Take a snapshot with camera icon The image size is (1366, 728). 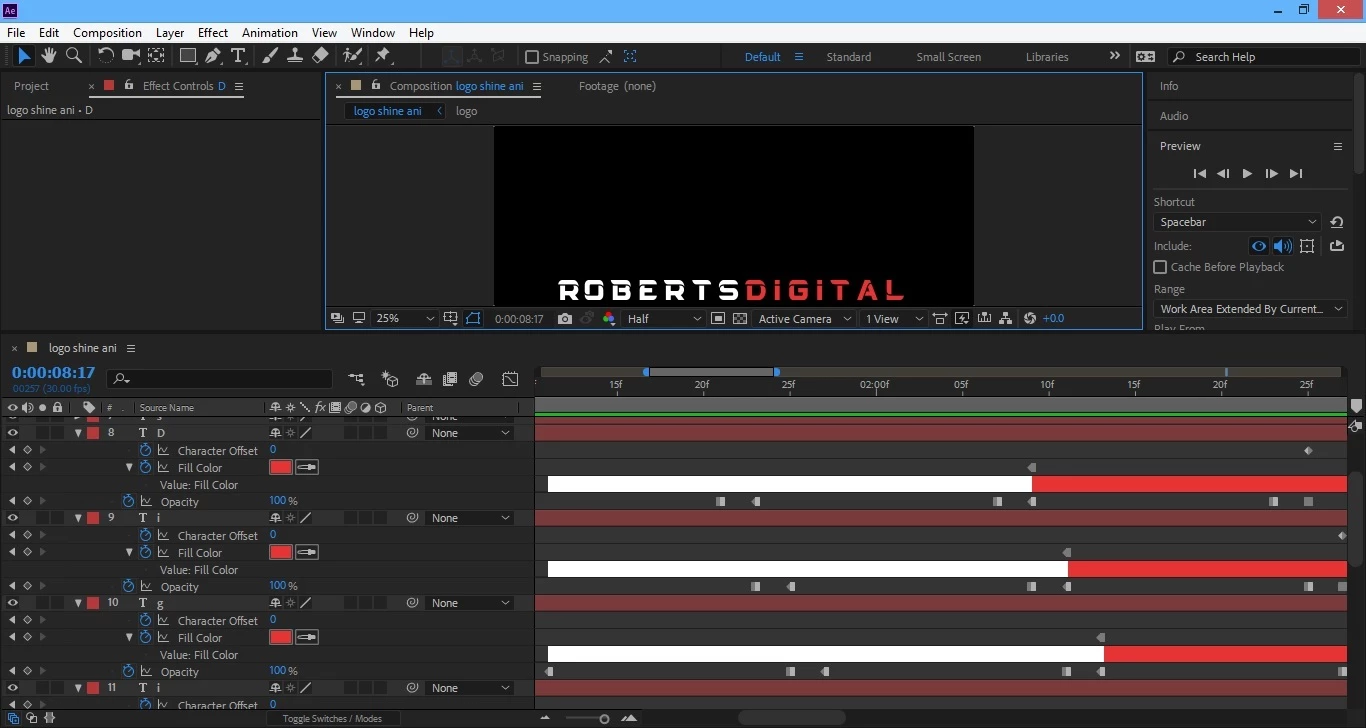565,319
